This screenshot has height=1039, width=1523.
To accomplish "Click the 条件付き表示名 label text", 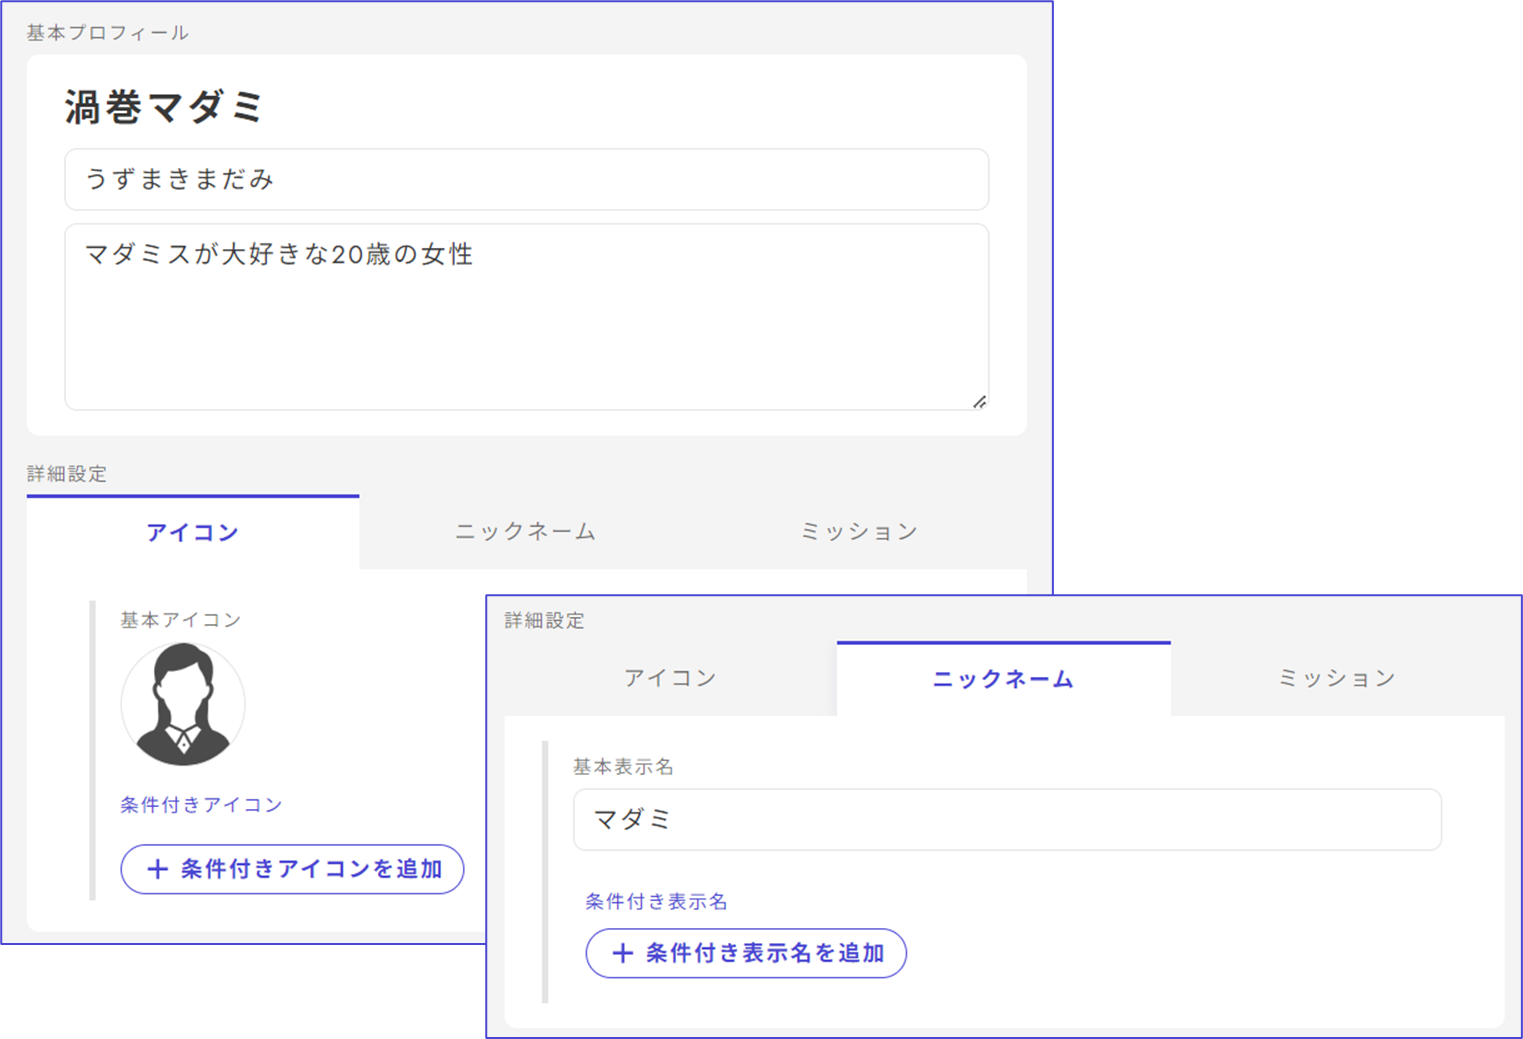I will tap(656, 902).
